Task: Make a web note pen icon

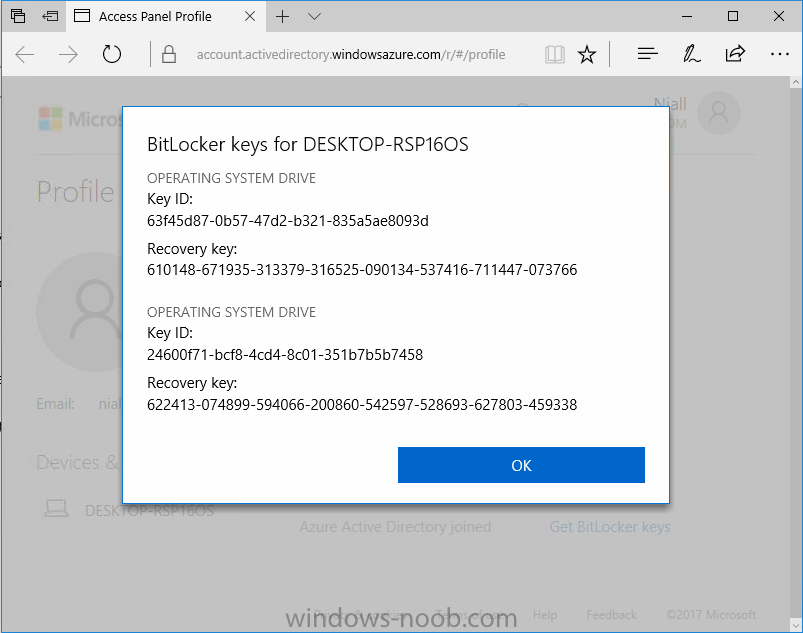Action: pos(691,54)
